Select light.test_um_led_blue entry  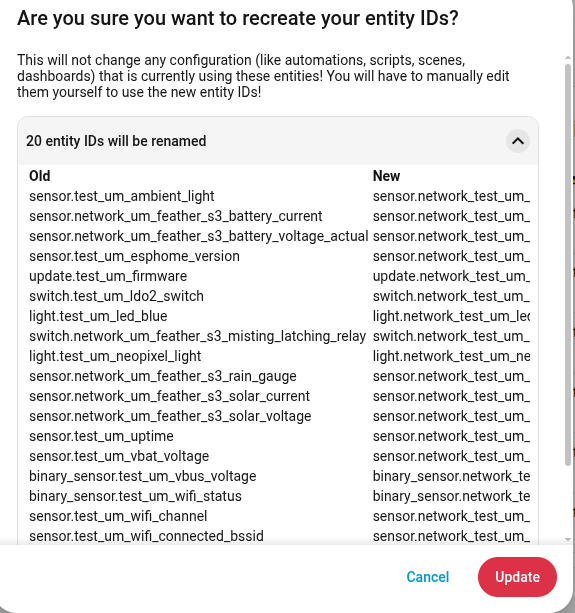(98, 316)
